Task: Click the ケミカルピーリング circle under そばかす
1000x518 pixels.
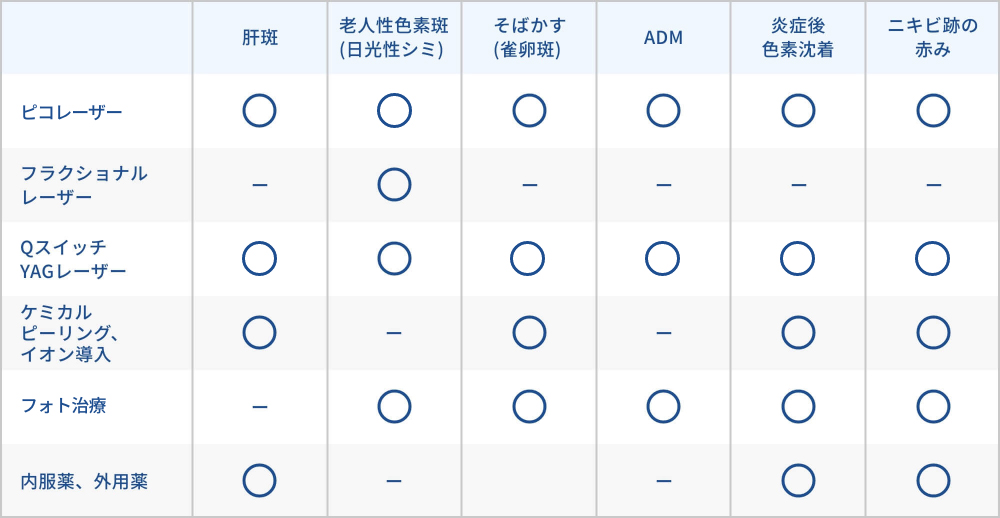Action: click(x=528, y=332)
